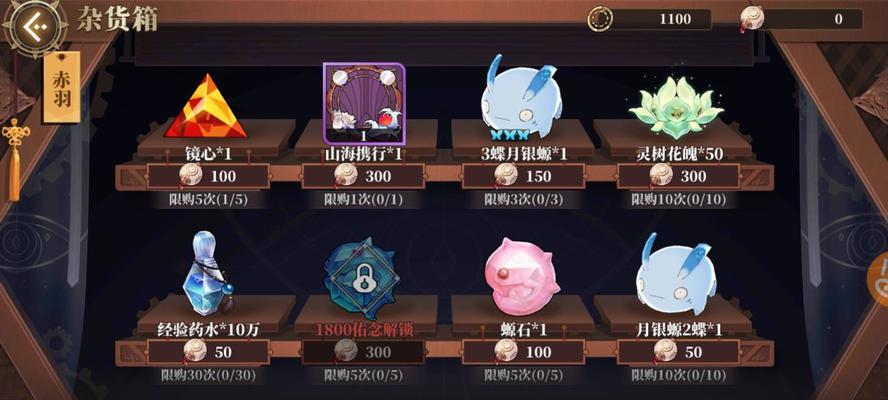The width and height of the screenshot is (888, 400).
Task: Tap the gold coin balance showing 1100
Action: 649,19
